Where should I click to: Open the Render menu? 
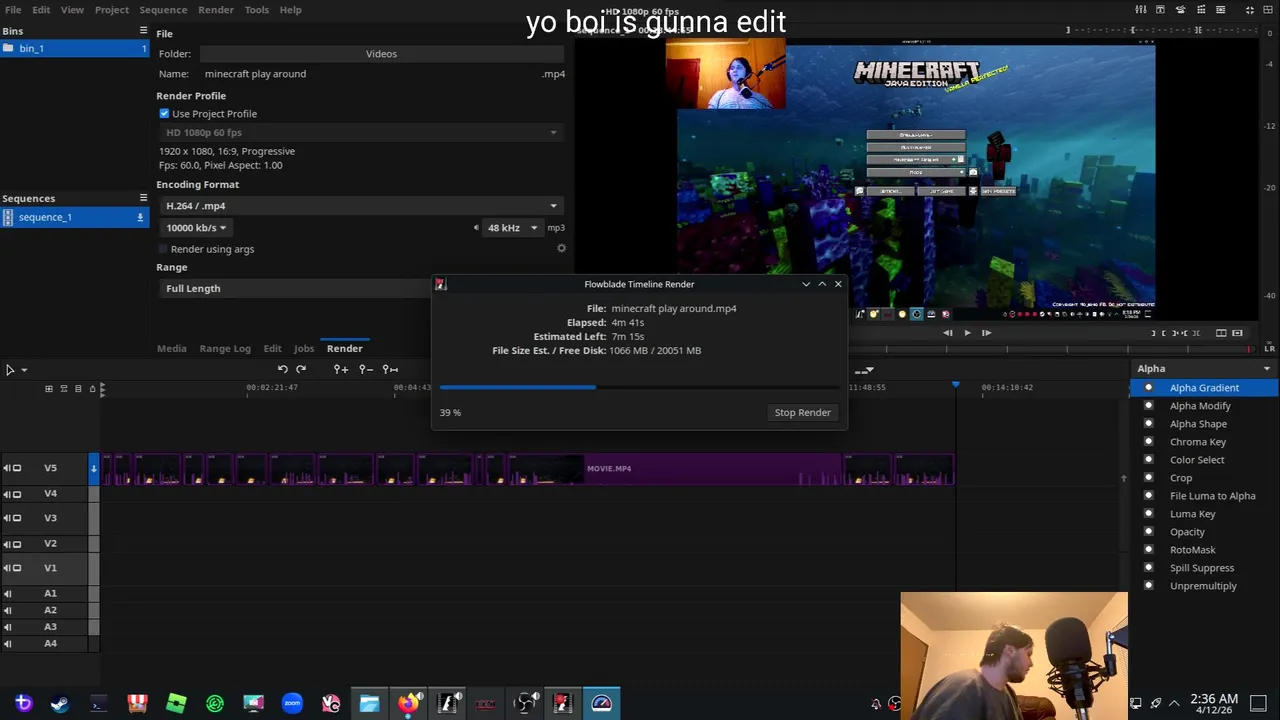point(215,9)
